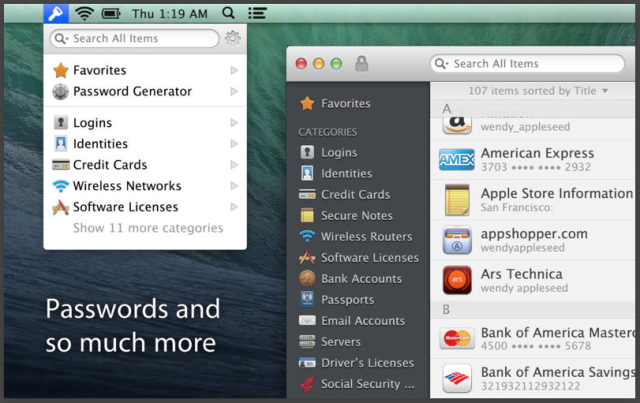
Task: Click the MasterCard logo icon in item list
Action: [457, 338]
